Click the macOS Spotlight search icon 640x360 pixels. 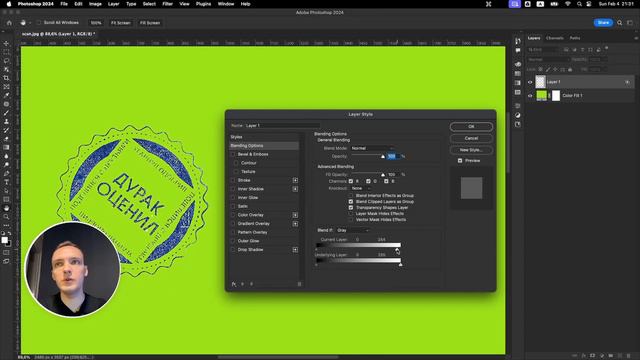tap(579, 4)
